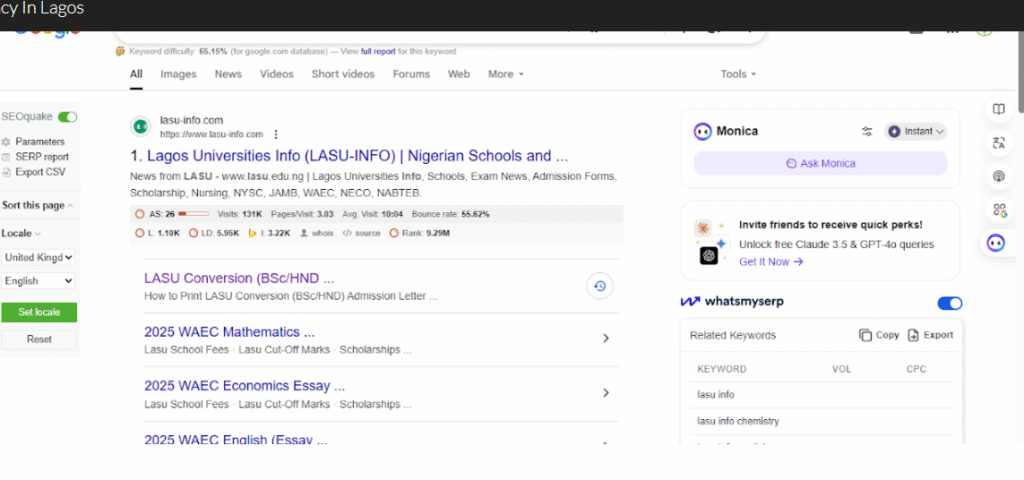
Task: Collapse the Sort this page section
Action: click(70, 206)
